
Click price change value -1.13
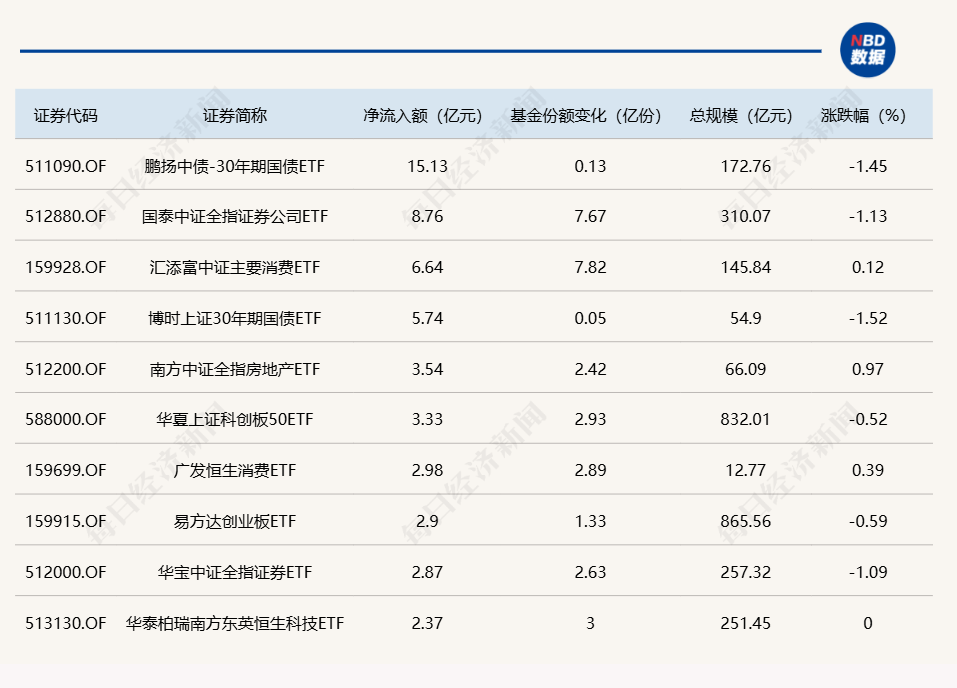tap(868, 216)
